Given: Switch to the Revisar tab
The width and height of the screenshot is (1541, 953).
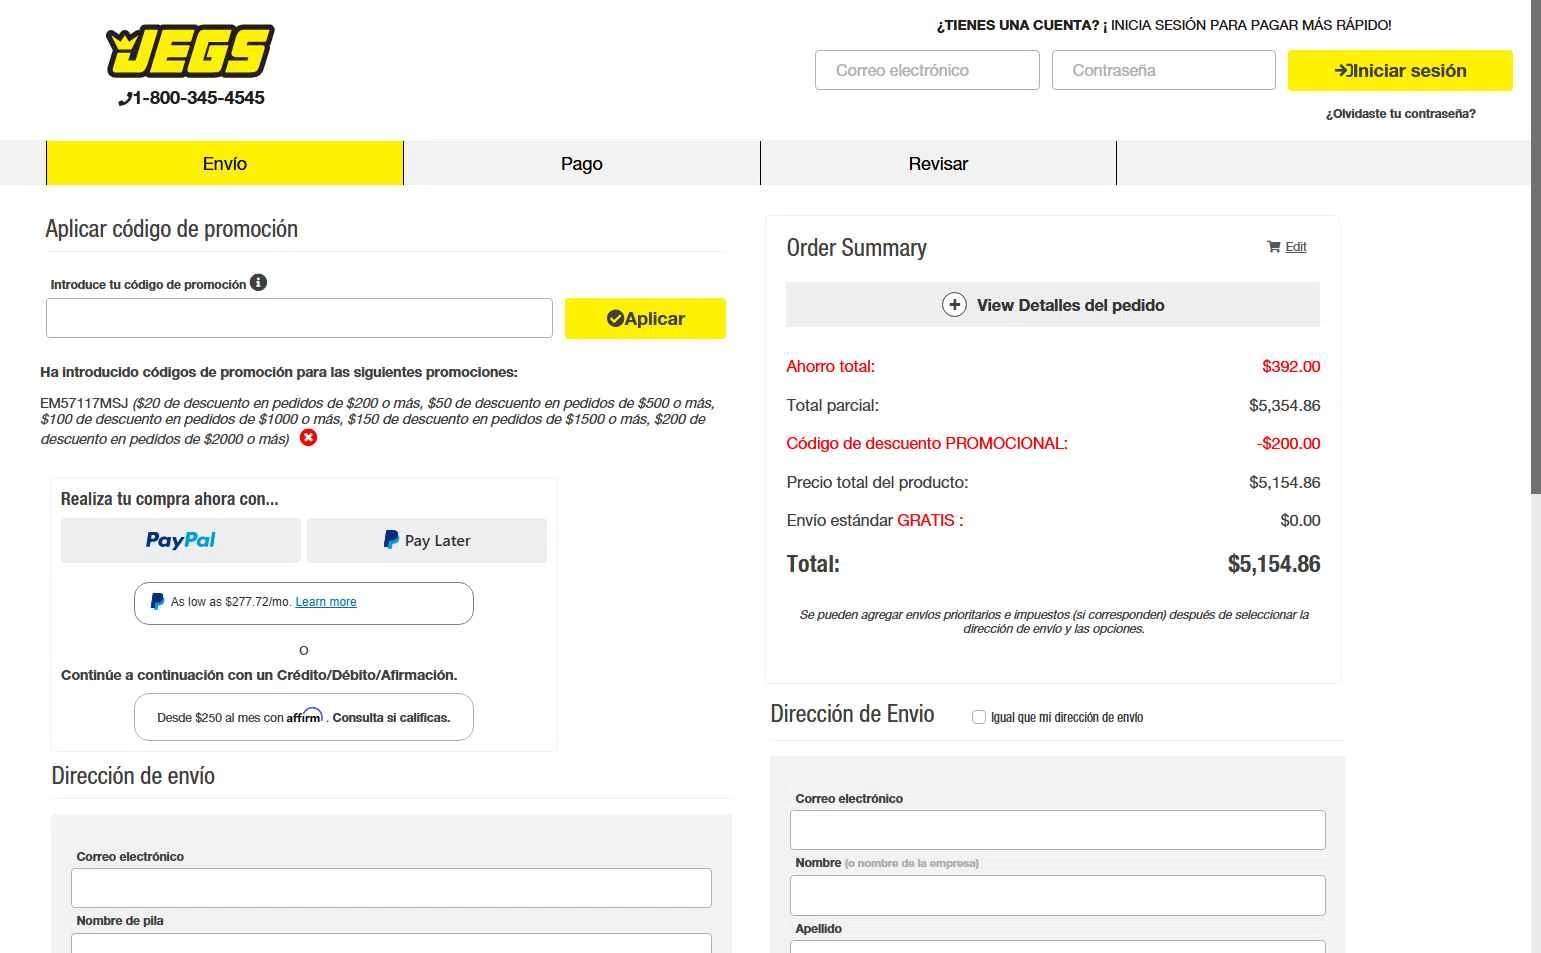Looking at the screenshot, I should [x=938, y=164].
